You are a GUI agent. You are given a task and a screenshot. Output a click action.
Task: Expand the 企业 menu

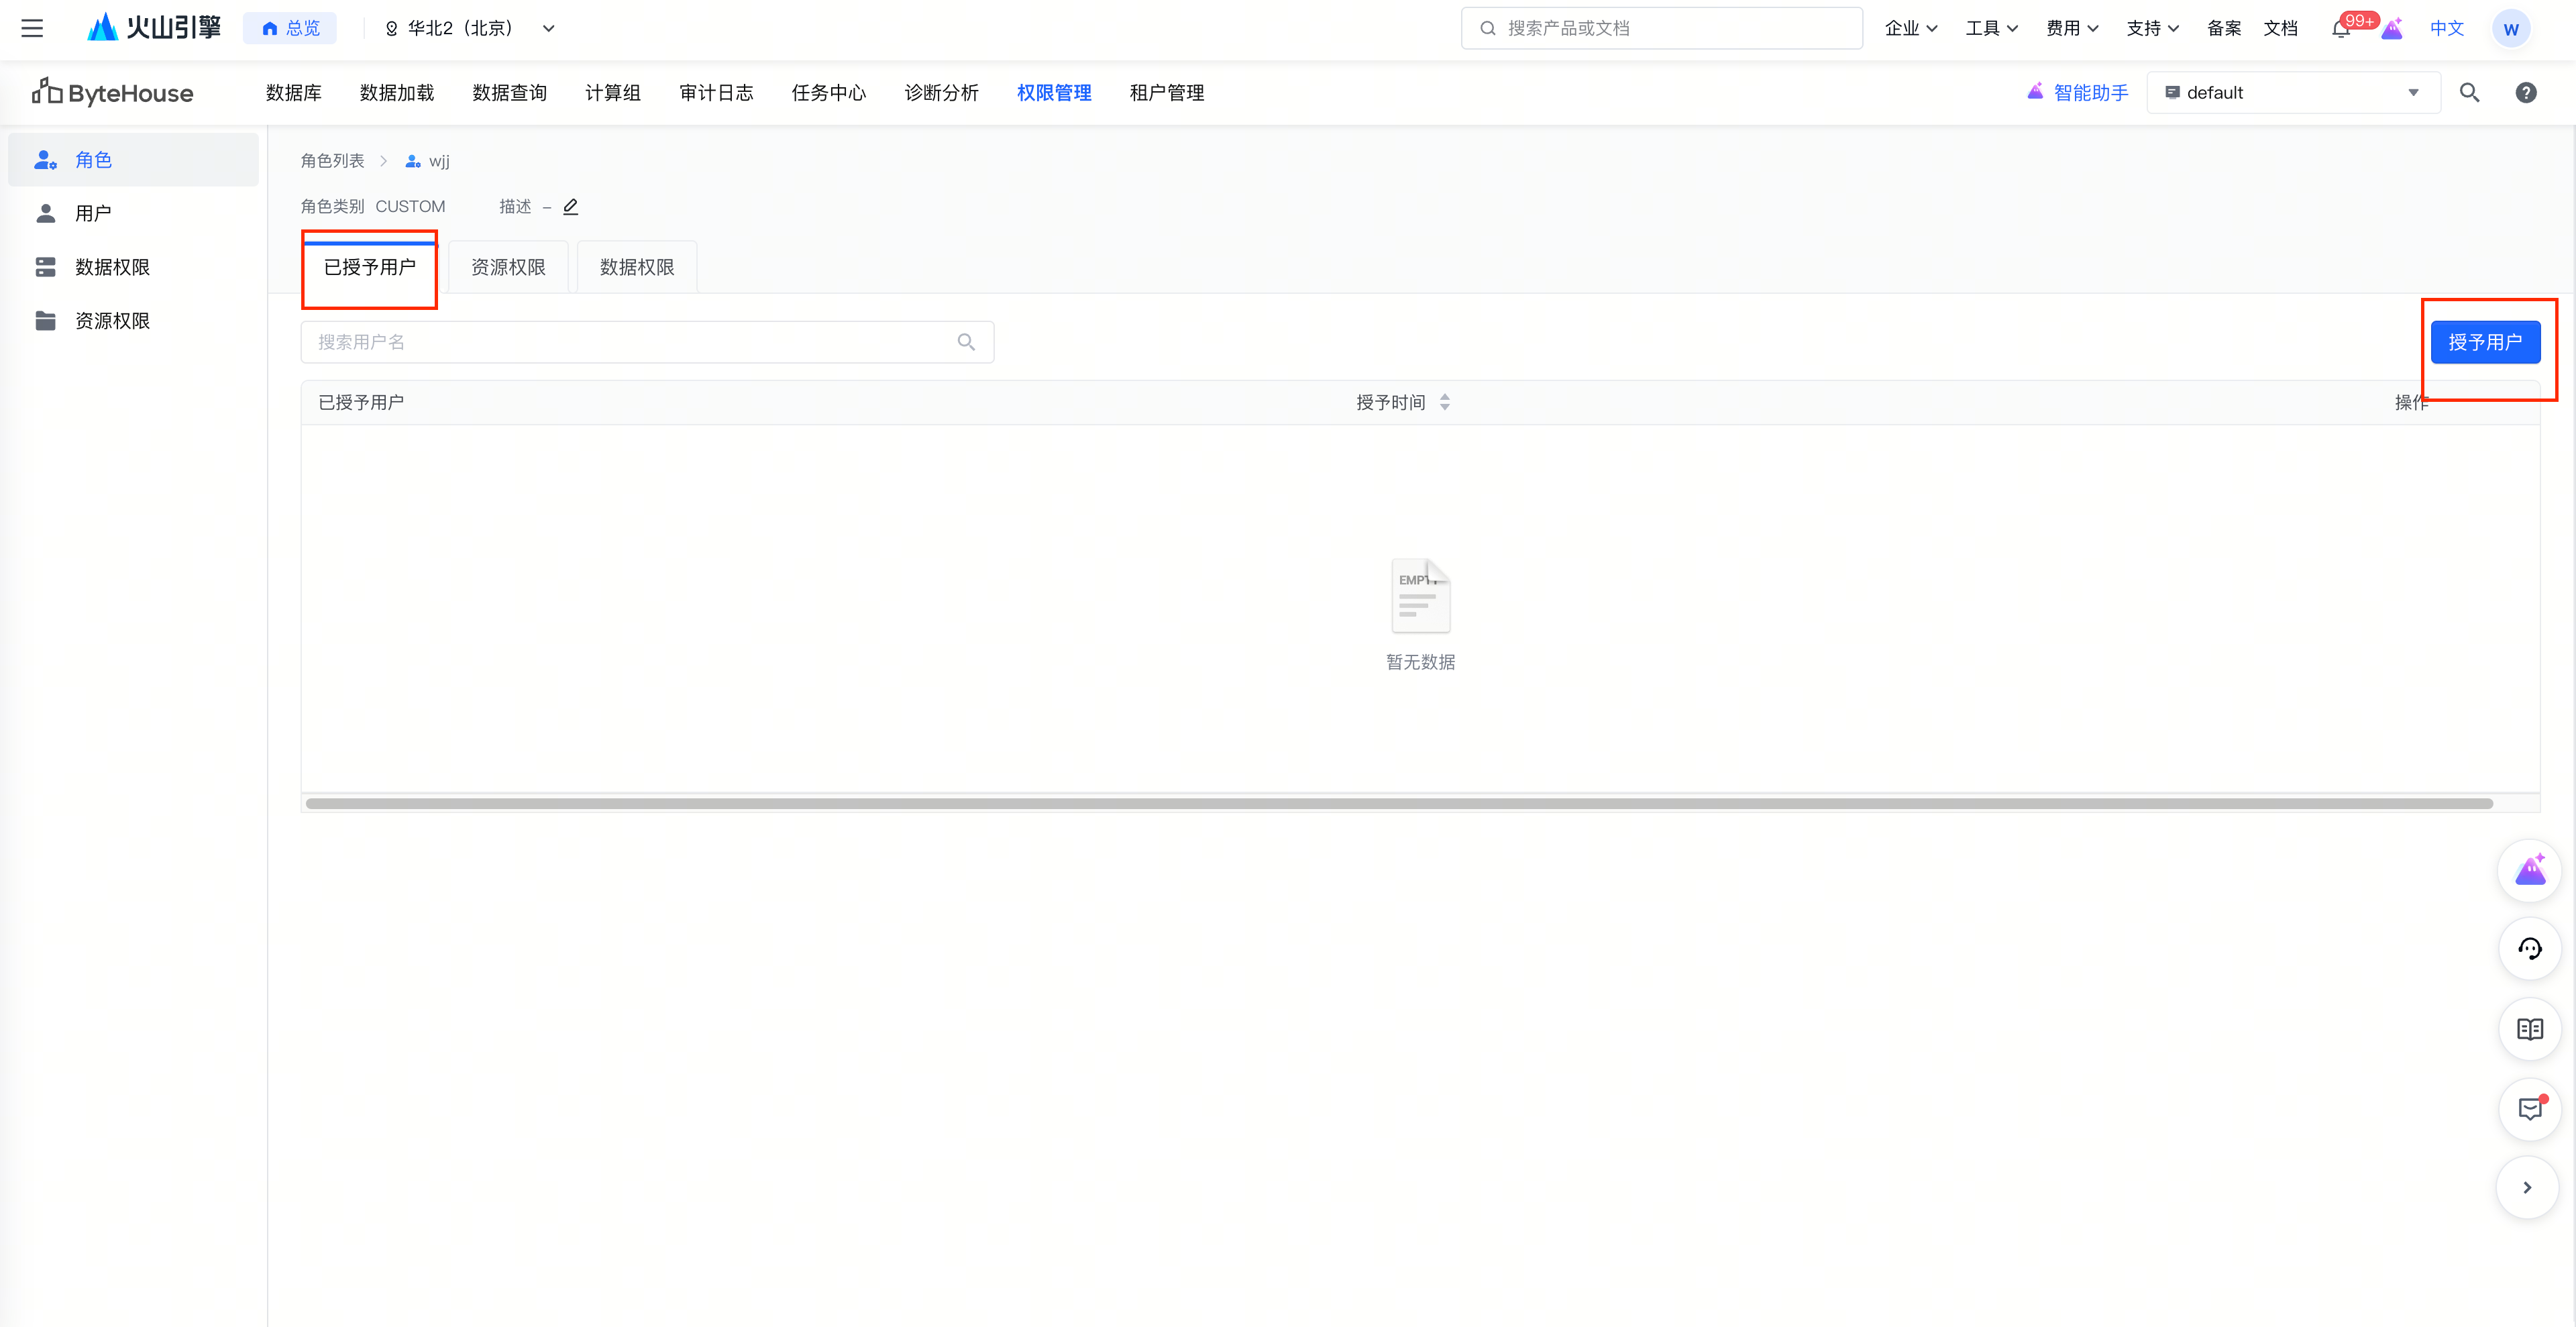click(x=1910, y=28)
